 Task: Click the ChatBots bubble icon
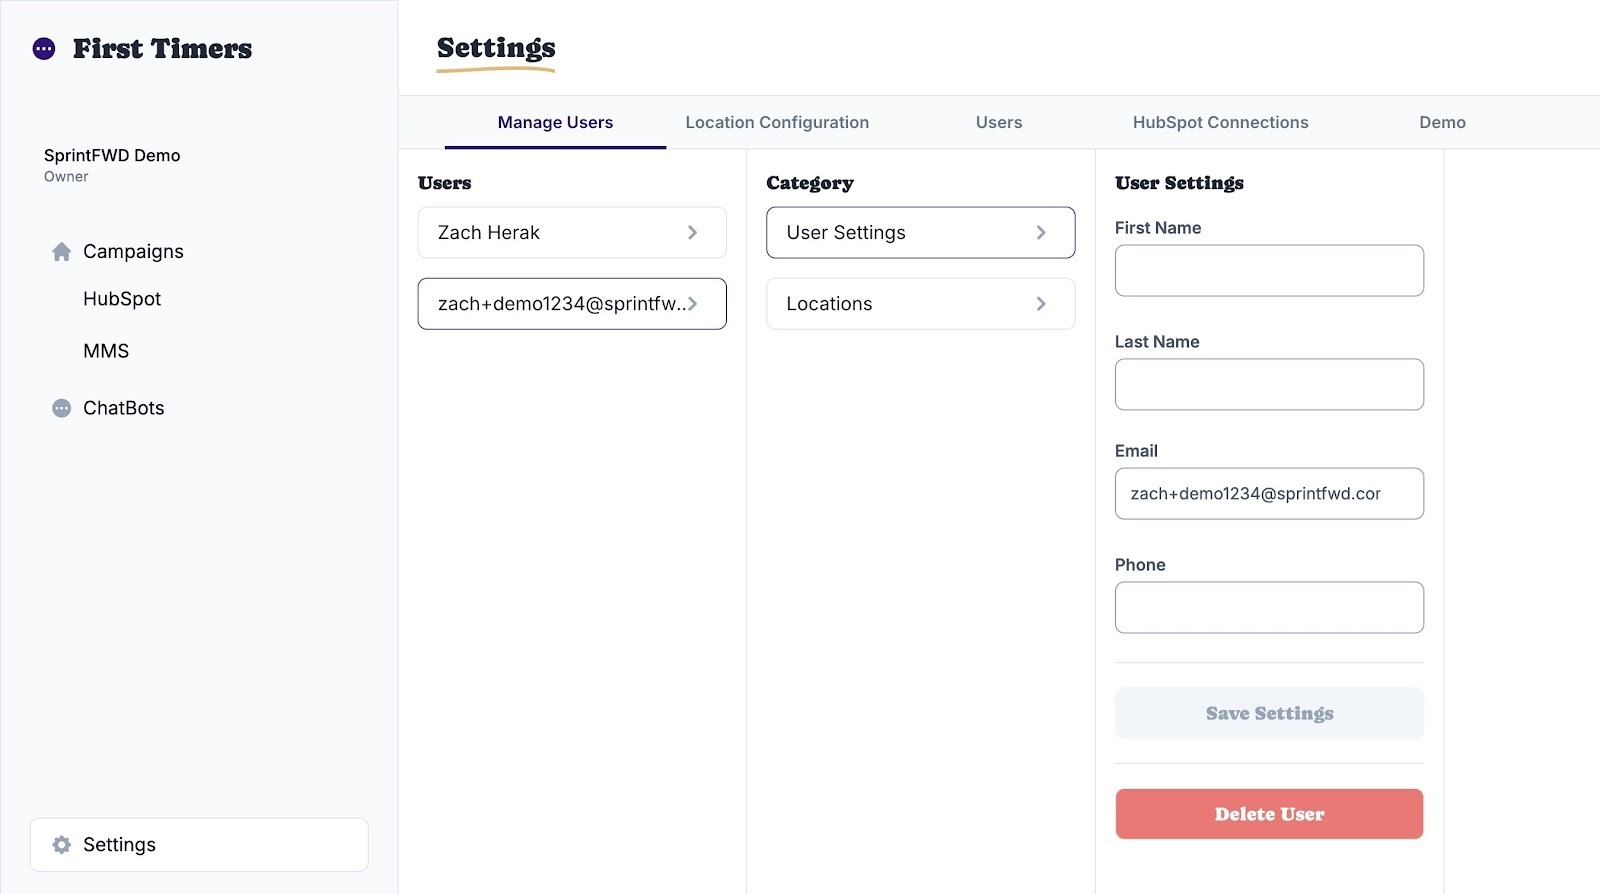(61, 408)
